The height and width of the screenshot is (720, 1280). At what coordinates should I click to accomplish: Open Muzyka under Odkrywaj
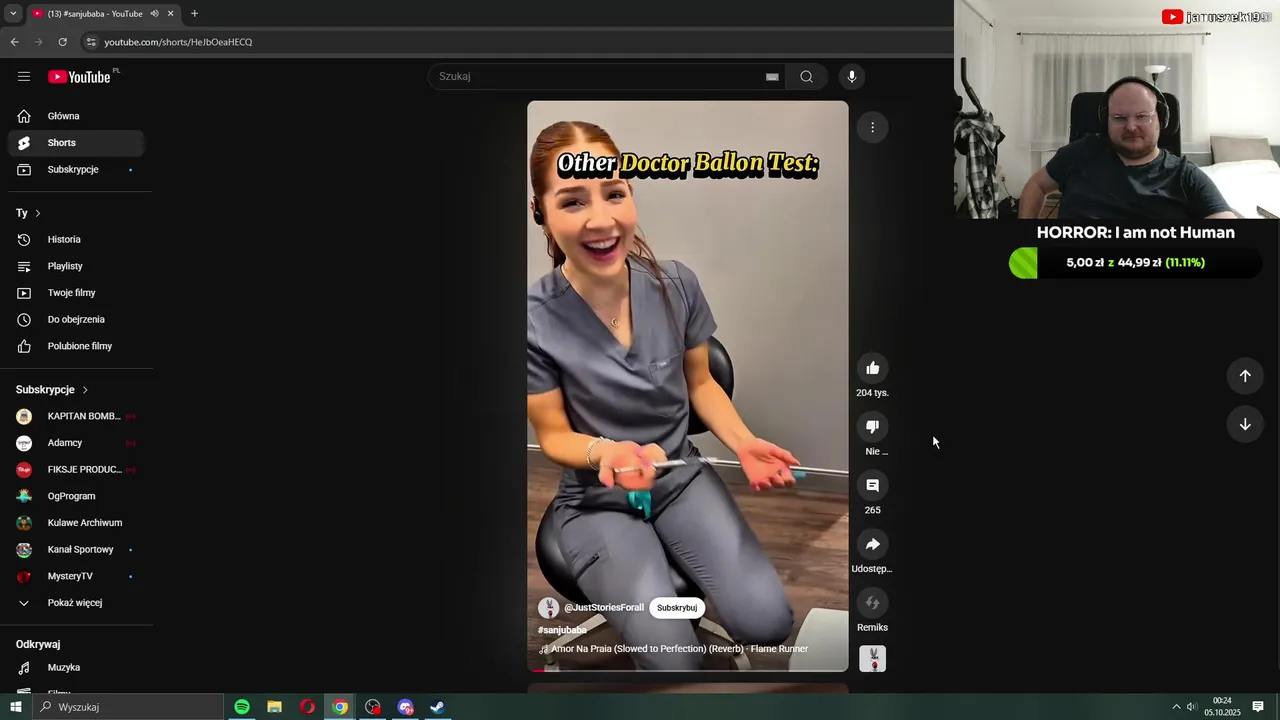pyautogui.click(x=76, y=668)
